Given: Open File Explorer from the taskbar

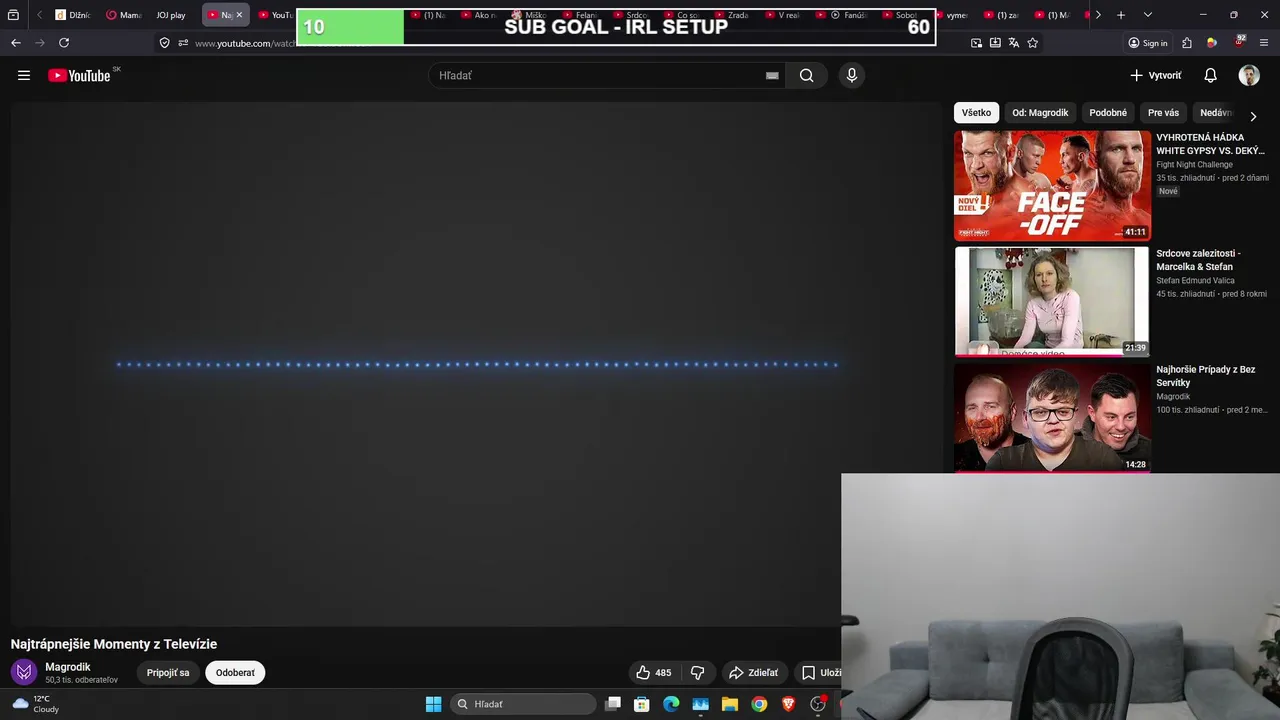Looking at the screenshot, I should pyautogui.click(x=730, y=704).
